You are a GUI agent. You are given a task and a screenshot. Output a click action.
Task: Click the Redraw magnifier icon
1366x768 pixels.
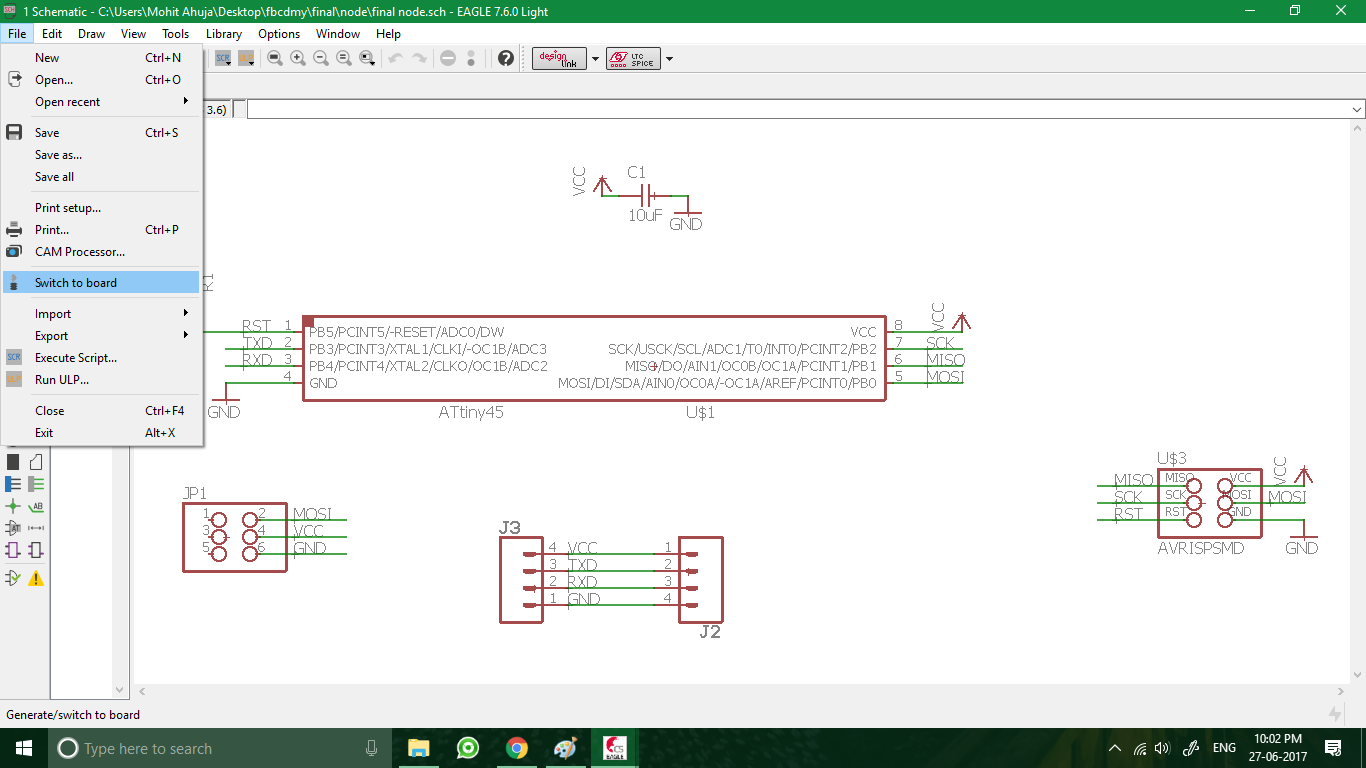344,58
